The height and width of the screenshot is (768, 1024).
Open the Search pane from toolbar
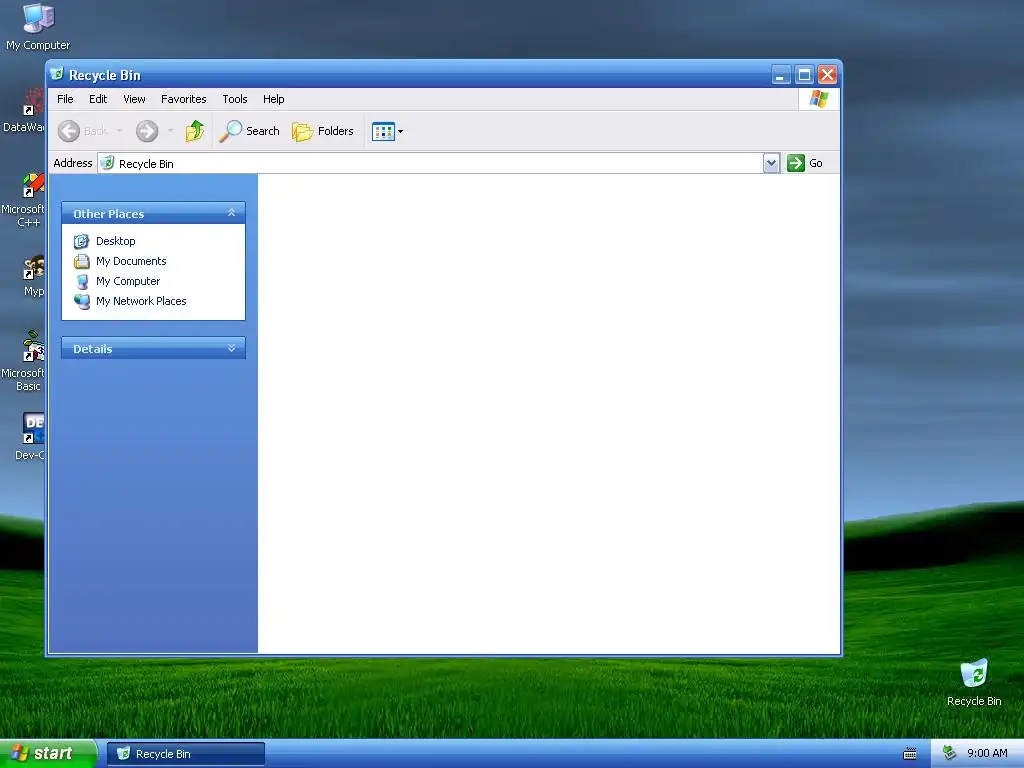coord(249,131)
